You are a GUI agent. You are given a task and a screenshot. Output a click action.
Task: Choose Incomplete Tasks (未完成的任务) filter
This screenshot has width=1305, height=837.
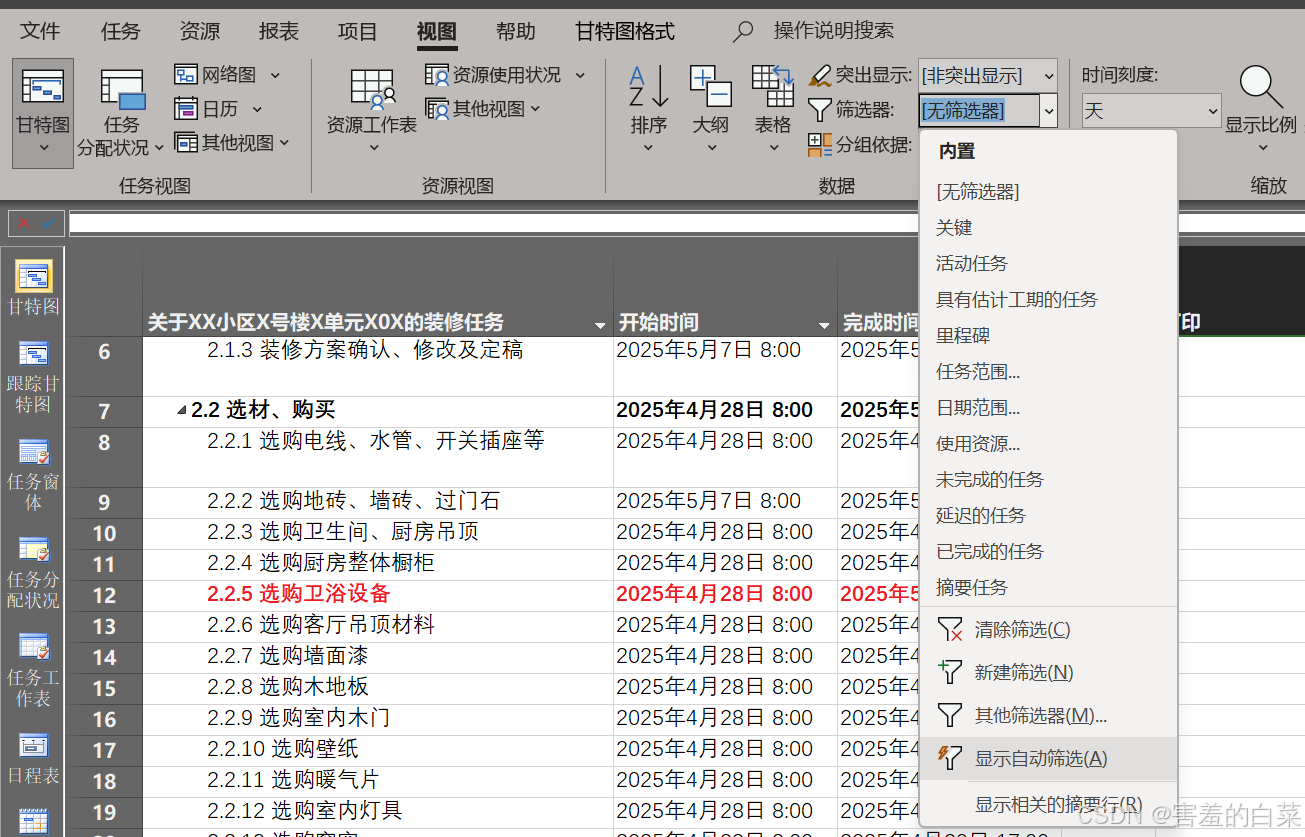coord(1048,480)
